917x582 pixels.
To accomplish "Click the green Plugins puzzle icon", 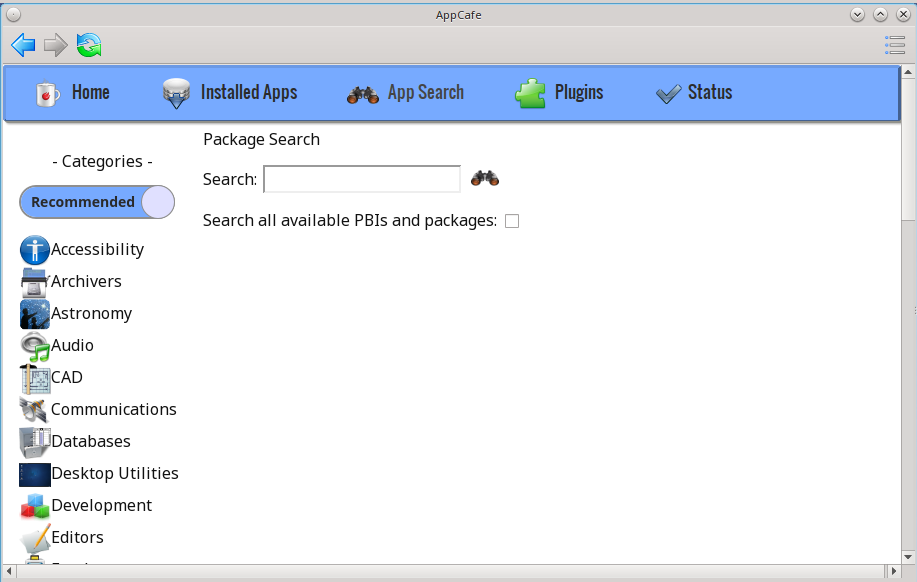I will click(x=530, y=94).
